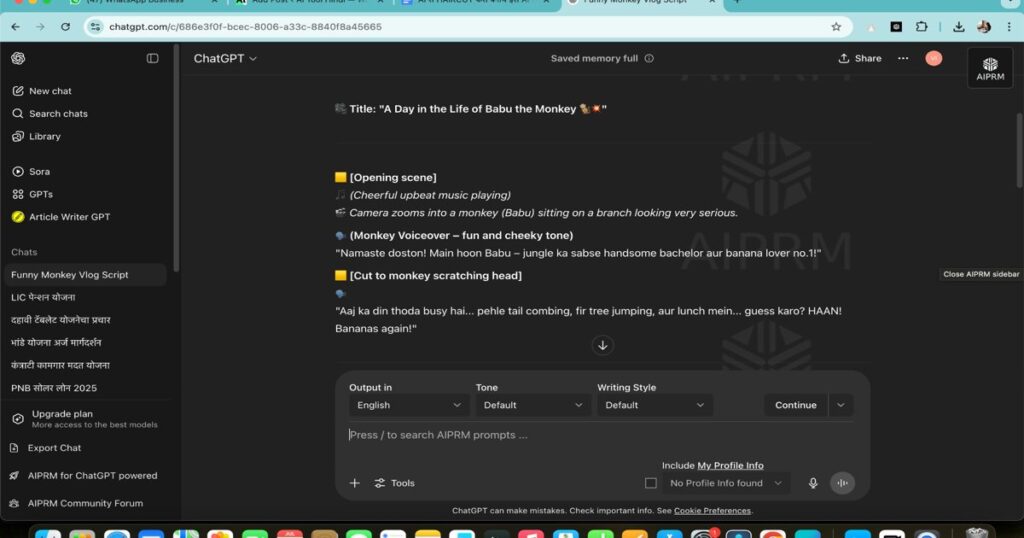Screen dimensions: 1024x538
Task: Open GPTs page
Action: (33, 194)
